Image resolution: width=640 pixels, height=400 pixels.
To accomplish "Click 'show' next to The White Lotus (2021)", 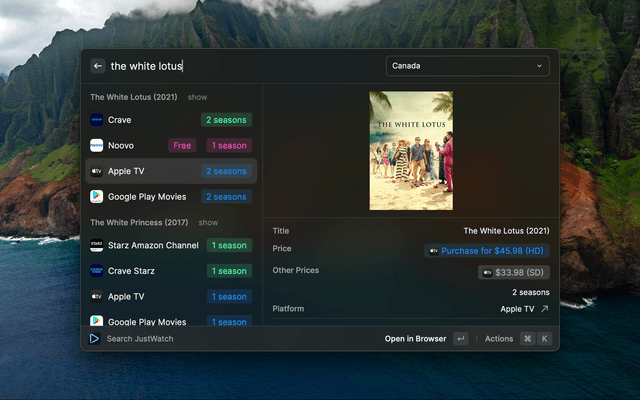I will (197, 97).
